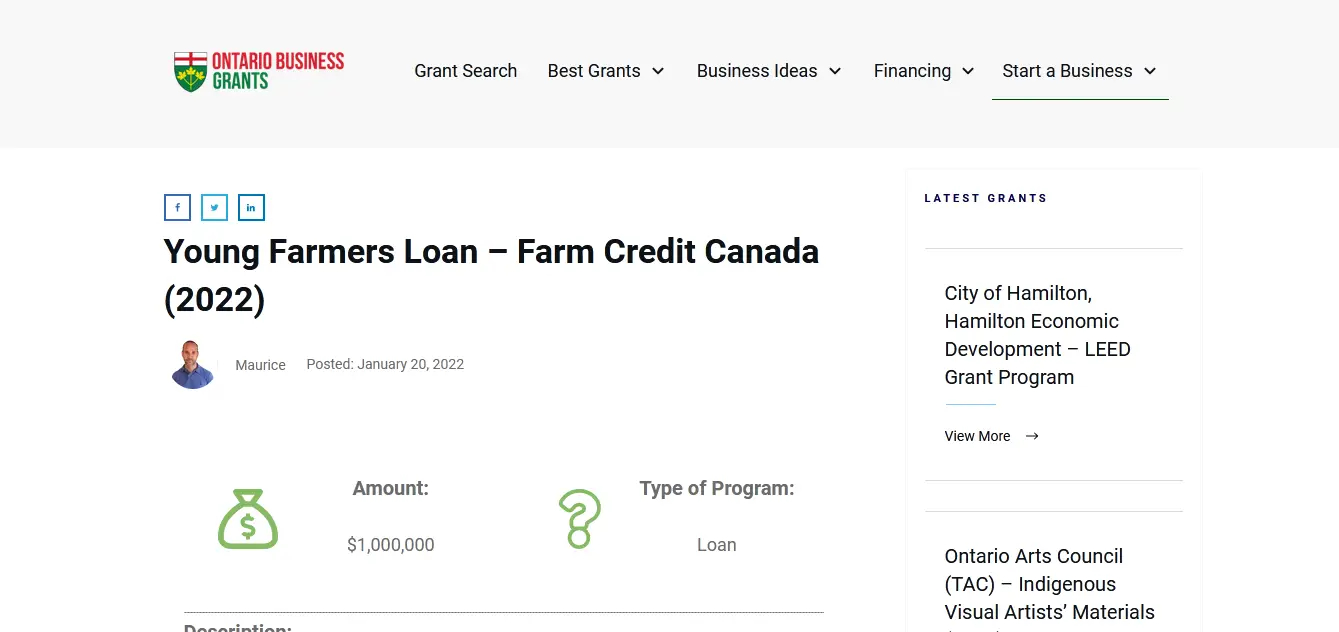
Task: Share the article on Facebook
Action: pos(177,207)
